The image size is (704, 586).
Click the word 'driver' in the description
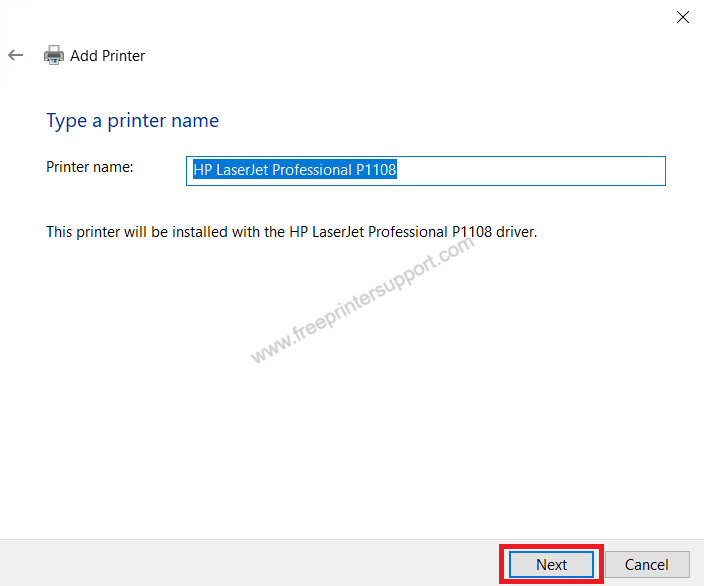[514, 231]
